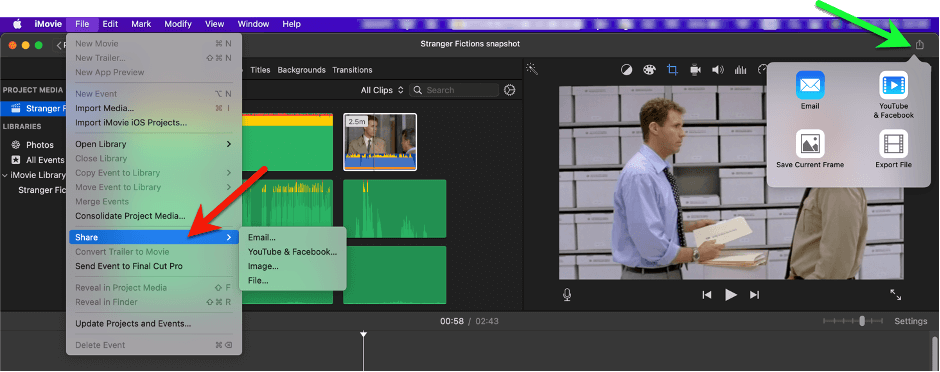This screenshot has width=940, height=372.
Task: Choose Send Event to Final Cut Pro
Action: (x=153, y=266)
